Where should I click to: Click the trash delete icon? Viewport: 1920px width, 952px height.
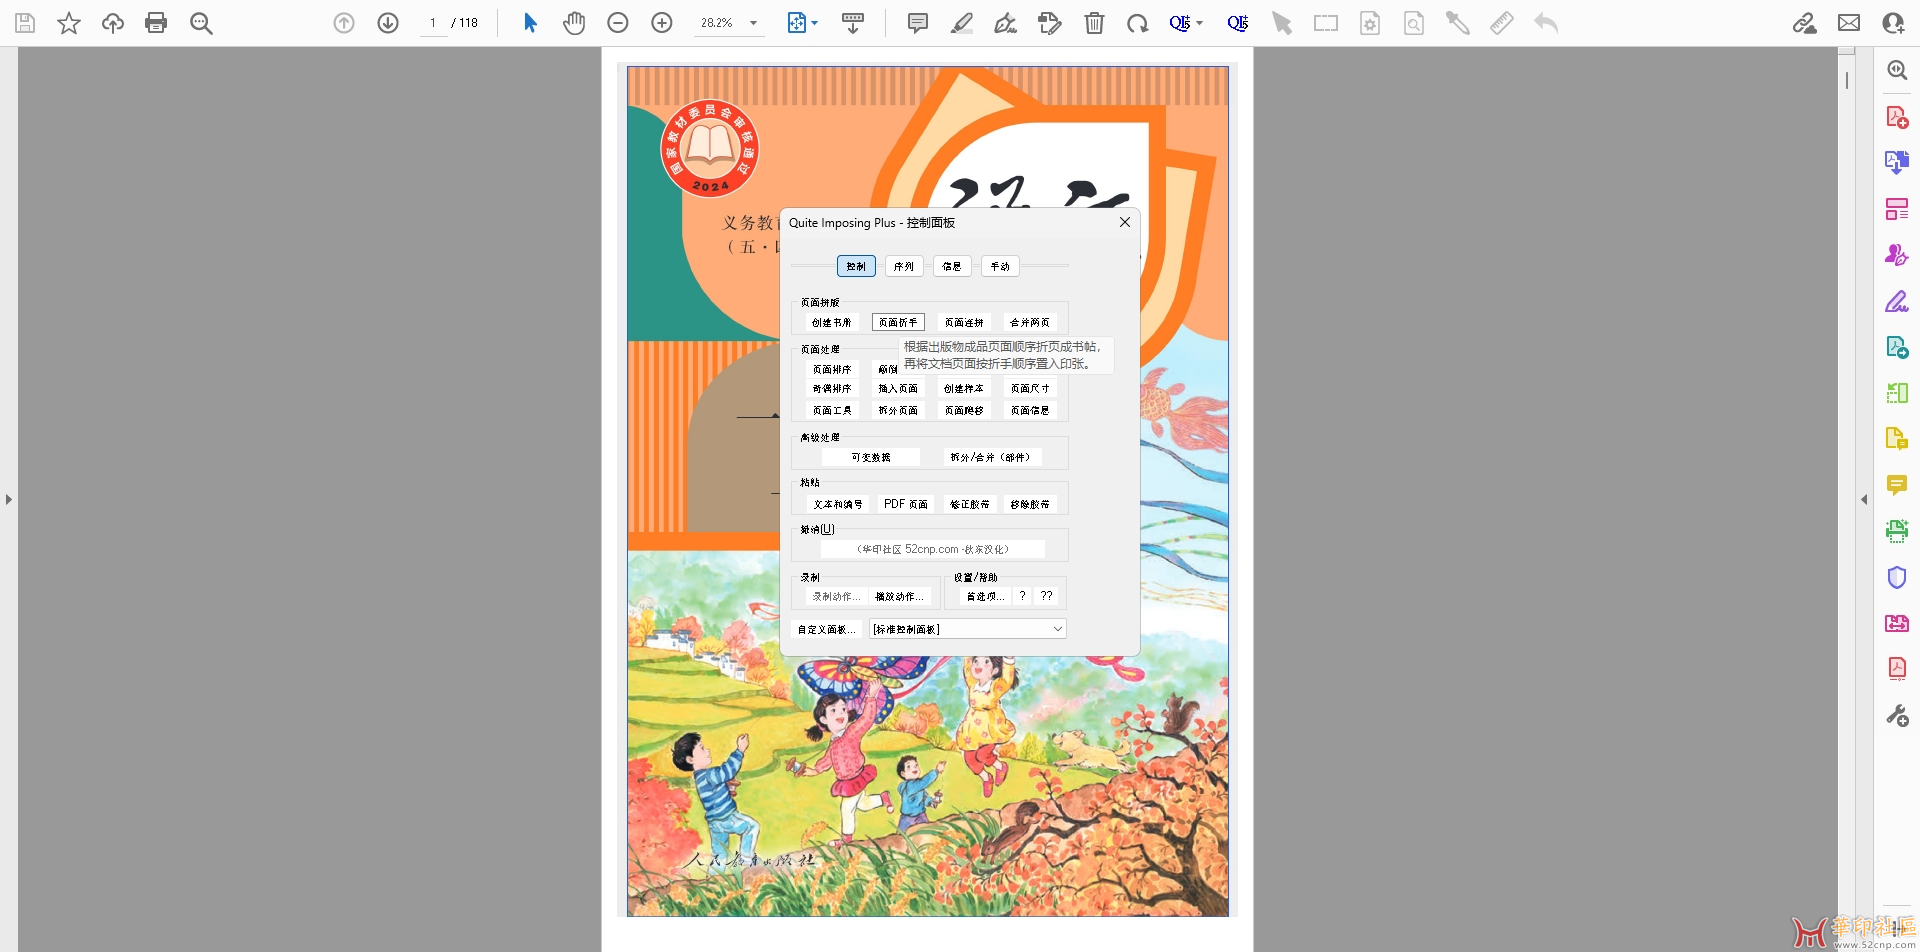tap(1094, 23)
